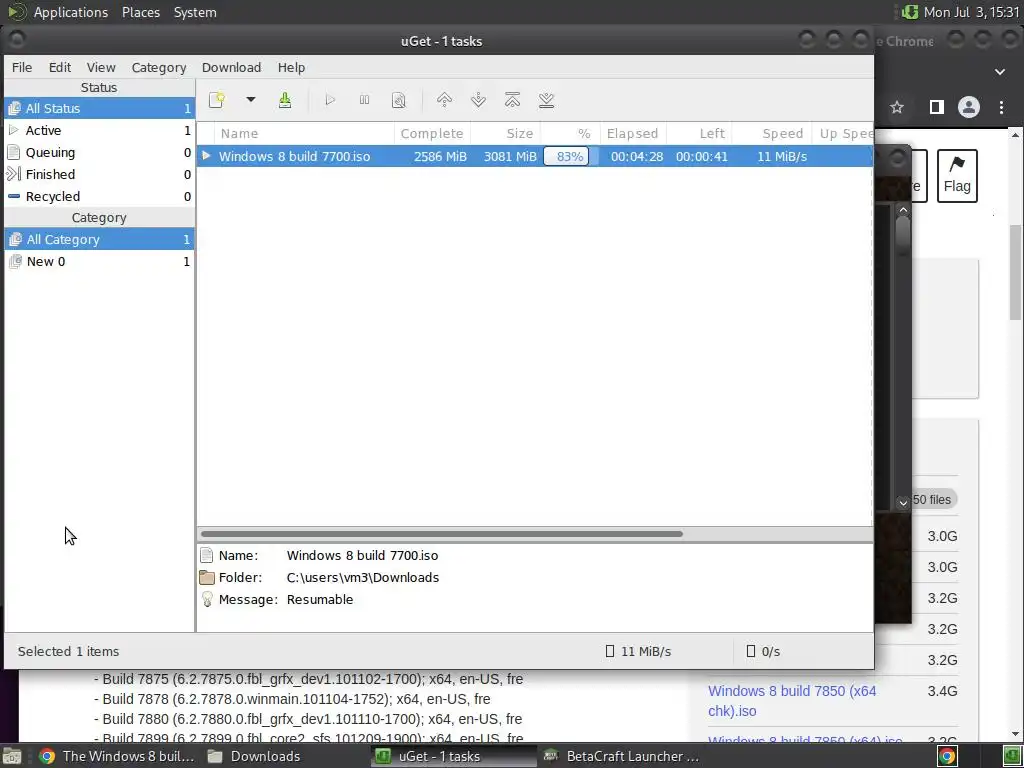Open the Places menu in top panel
The image size is (1024, 768).
[140, 12]
